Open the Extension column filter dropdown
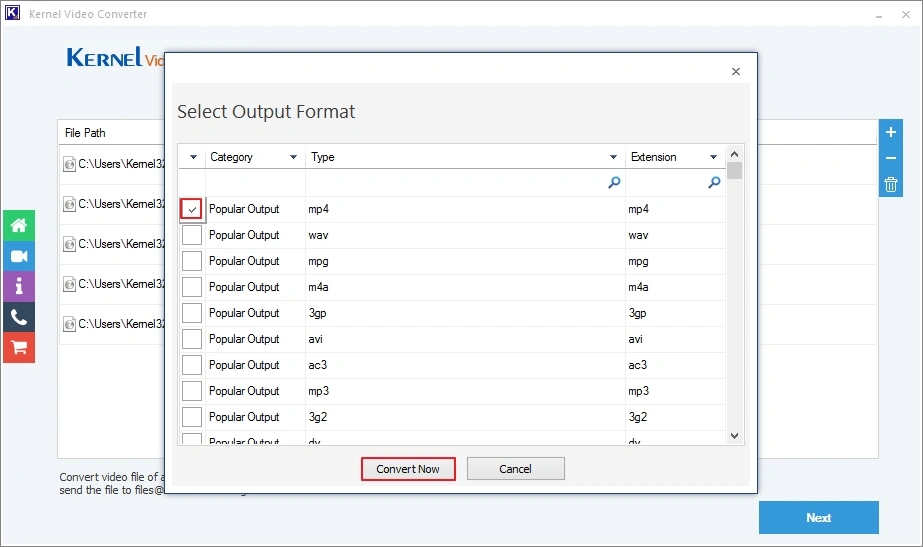Screen dimensions: 923x547 (713, 157)
